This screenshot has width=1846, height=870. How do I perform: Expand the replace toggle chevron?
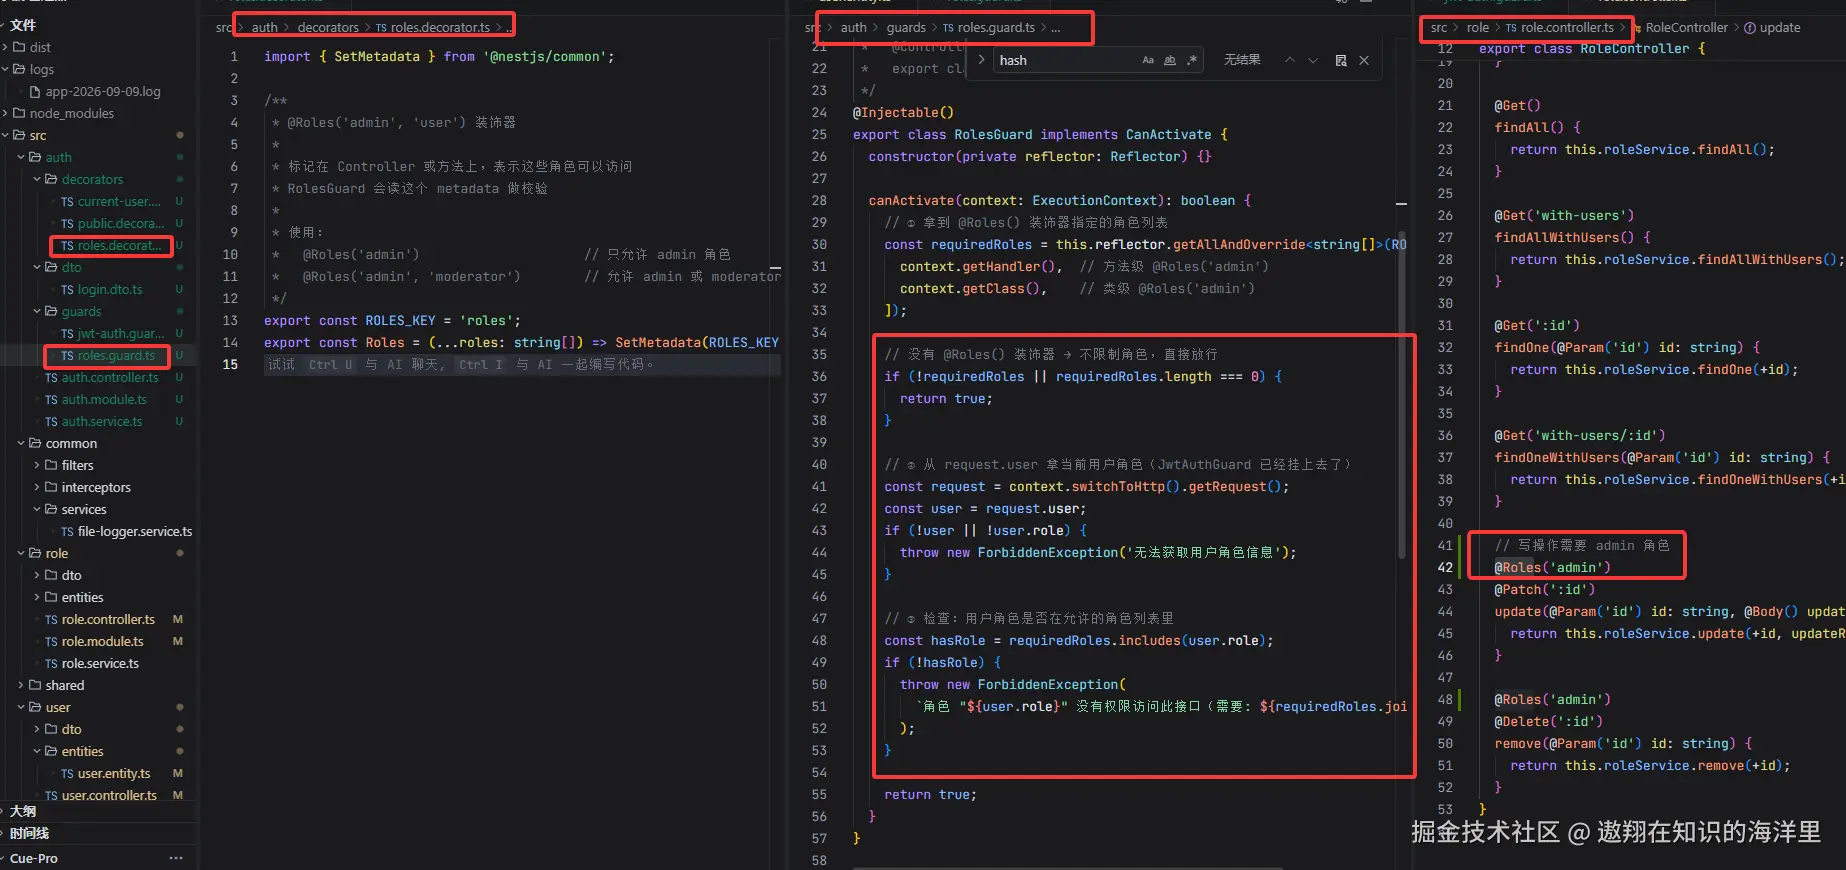coord(981,60)
